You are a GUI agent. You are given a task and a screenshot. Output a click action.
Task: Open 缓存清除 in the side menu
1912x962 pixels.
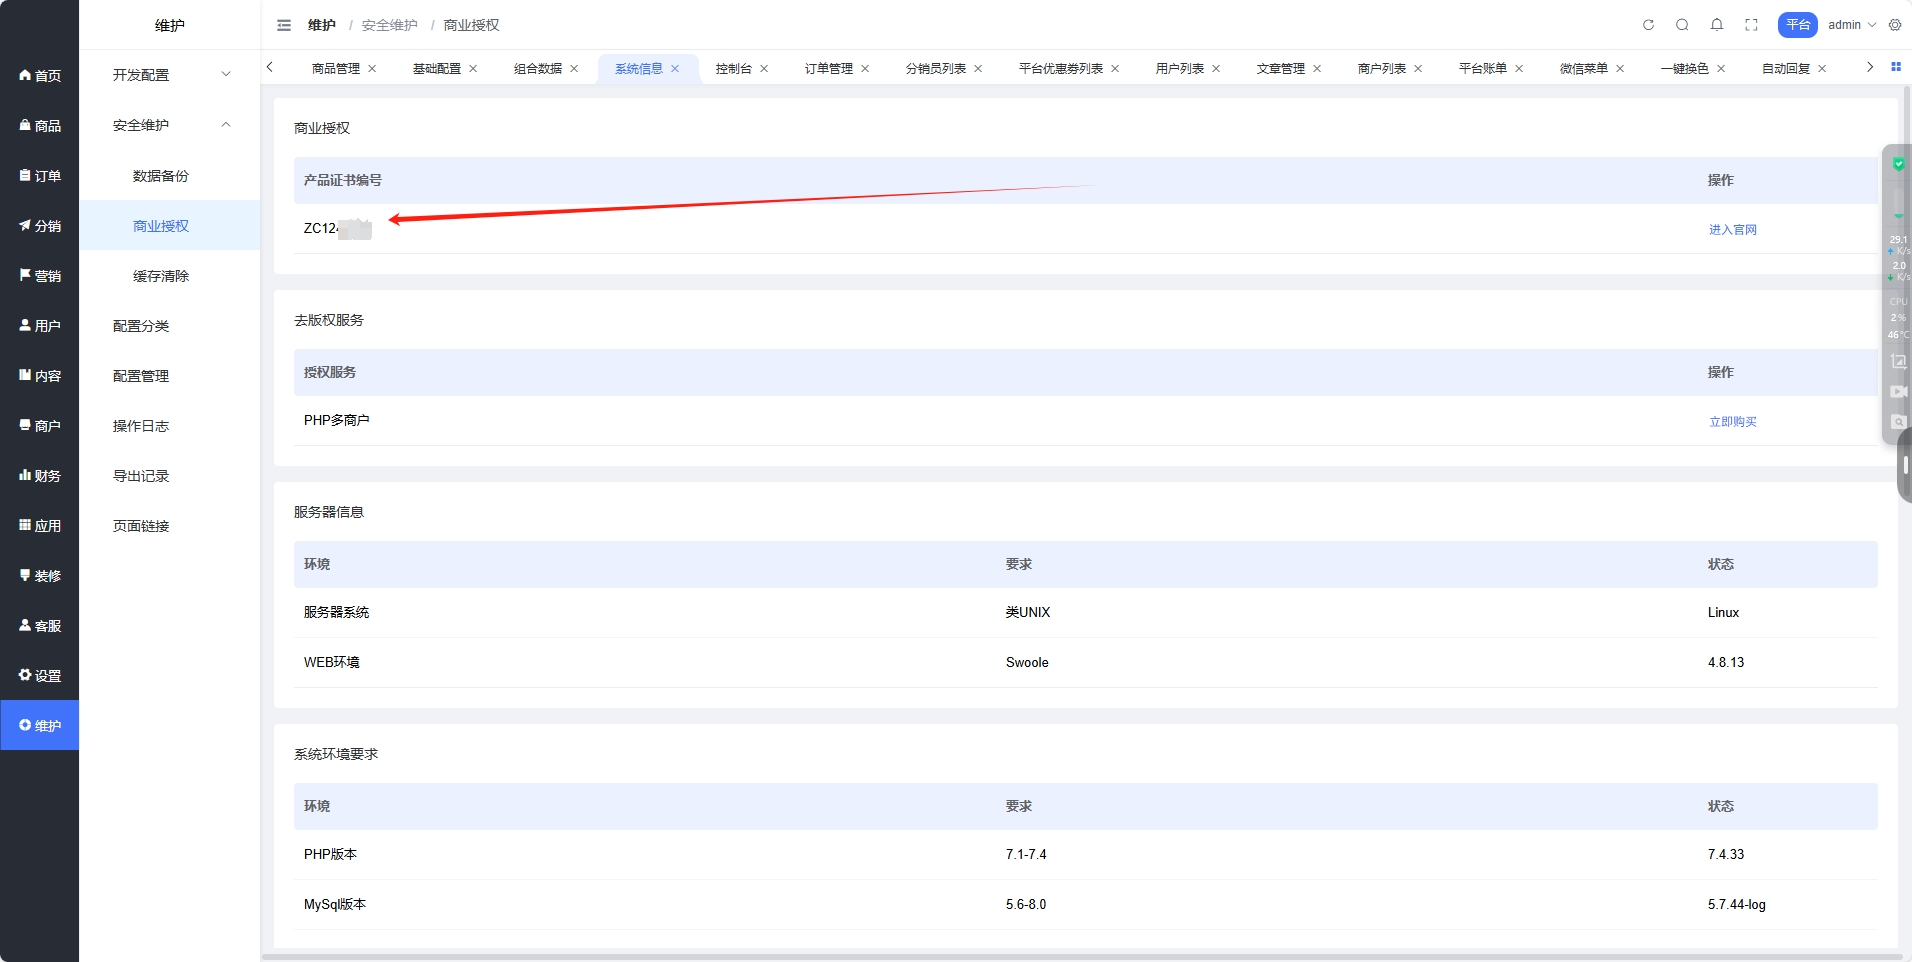pos(161,276)
